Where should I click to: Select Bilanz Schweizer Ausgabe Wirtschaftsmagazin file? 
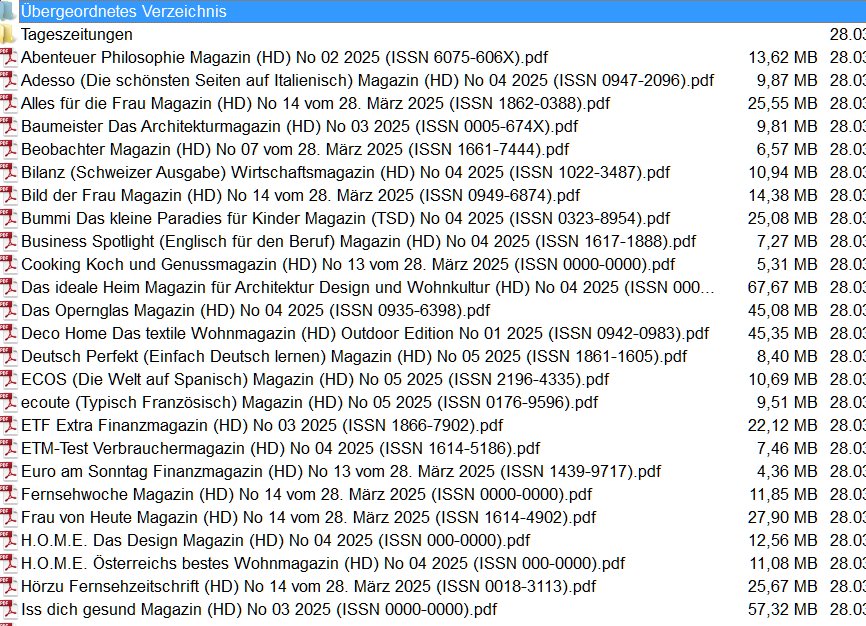(345, 172)
